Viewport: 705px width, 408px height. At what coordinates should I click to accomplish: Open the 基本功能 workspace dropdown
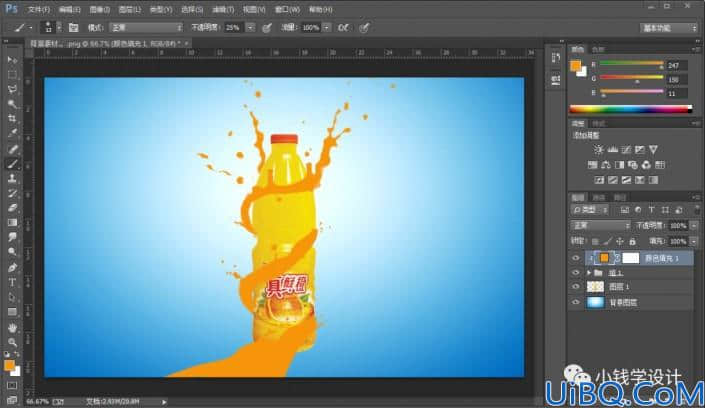669,28
